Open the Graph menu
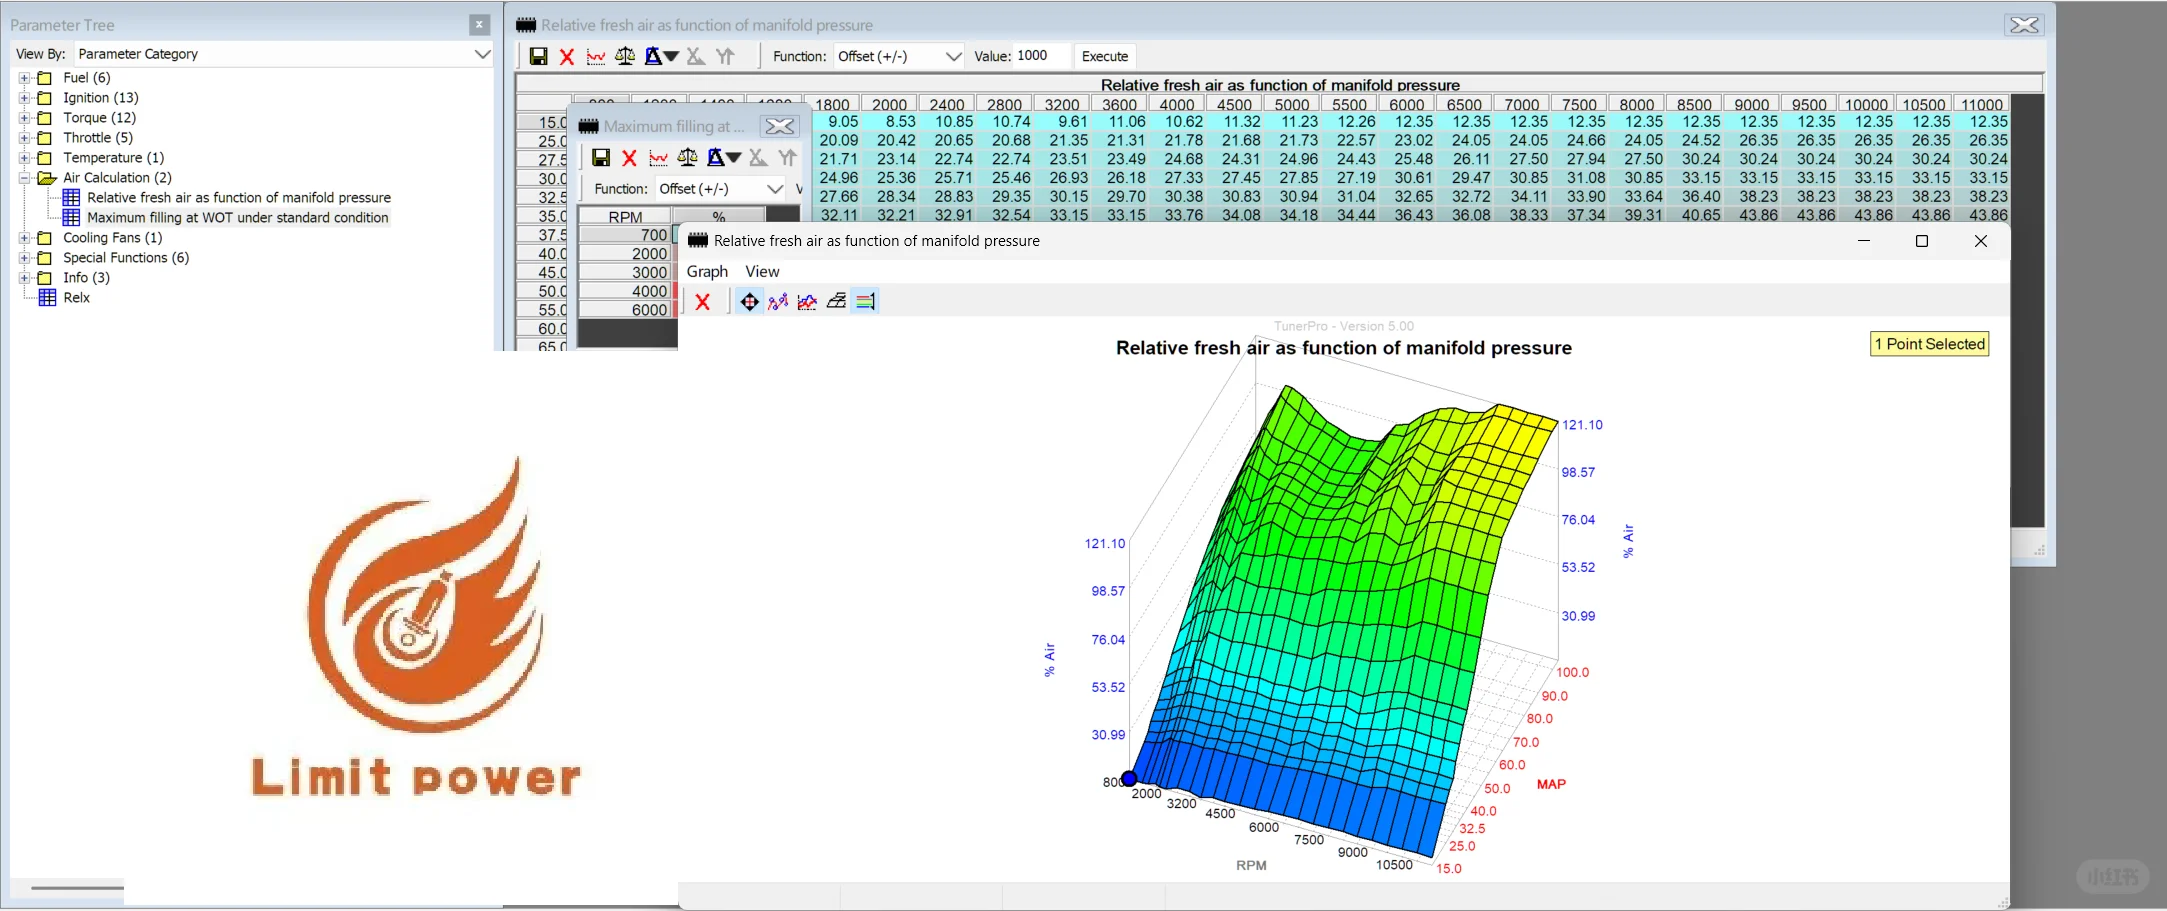 [707, 272]
